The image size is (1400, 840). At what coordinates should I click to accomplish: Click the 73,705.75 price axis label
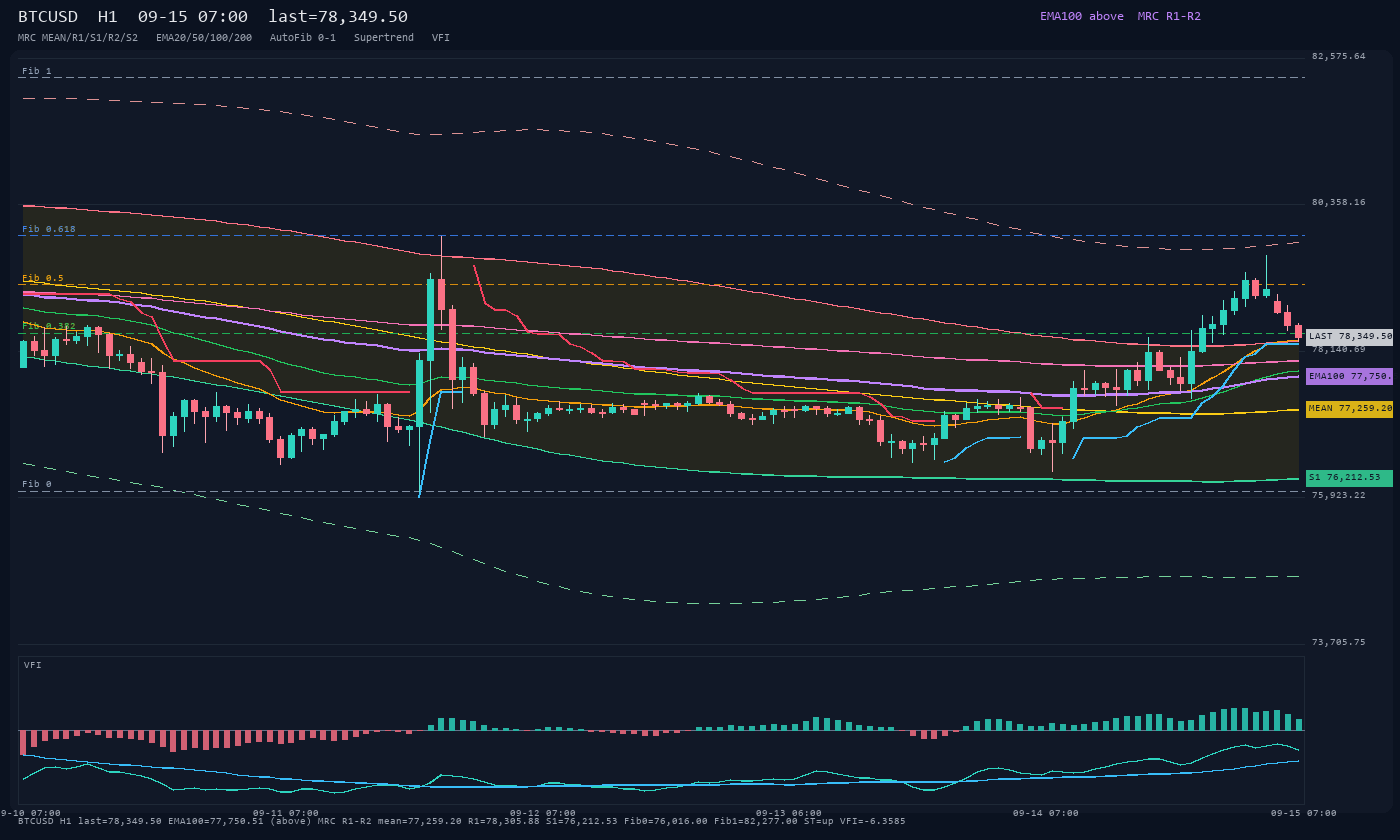1338,642
